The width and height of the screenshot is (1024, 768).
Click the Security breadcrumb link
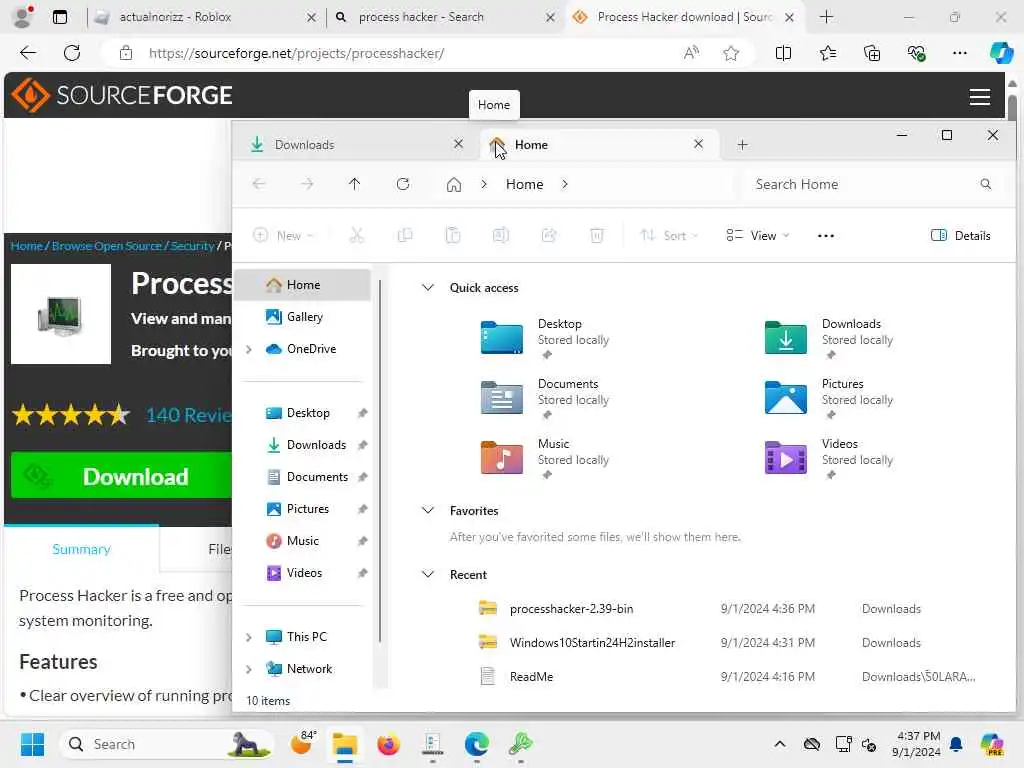tap(192, 246)
